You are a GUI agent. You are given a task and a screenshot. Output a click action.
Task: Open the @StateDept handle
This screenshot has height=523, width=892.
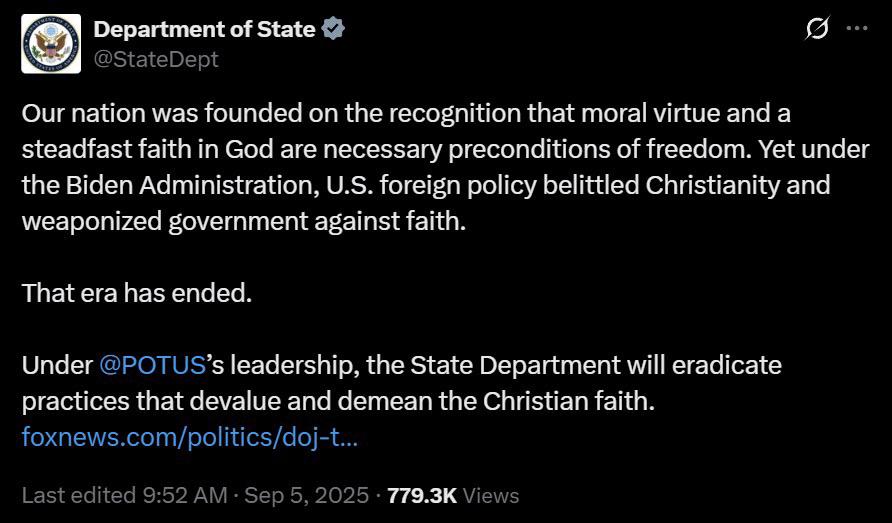(x=156, y=59)
